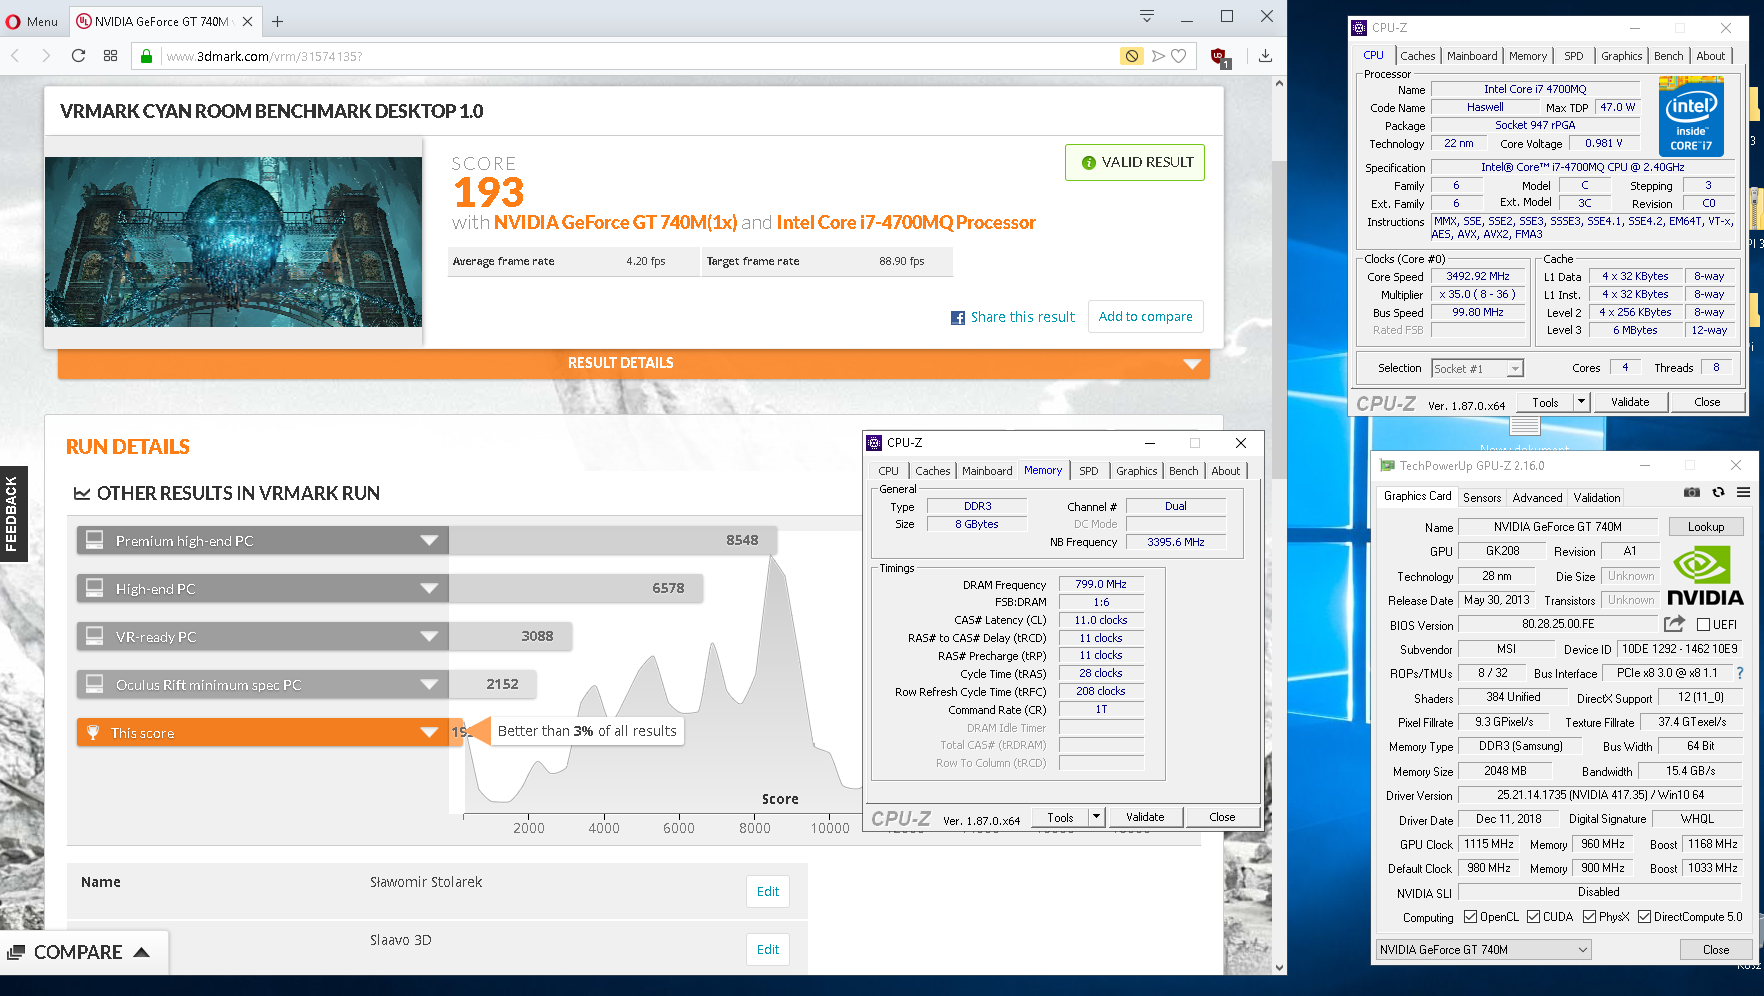Viewport: 1764px width, 996px height.
Task: Click the Cyan Room benchmark thumbnail image
Action: (x=233, y=242)
